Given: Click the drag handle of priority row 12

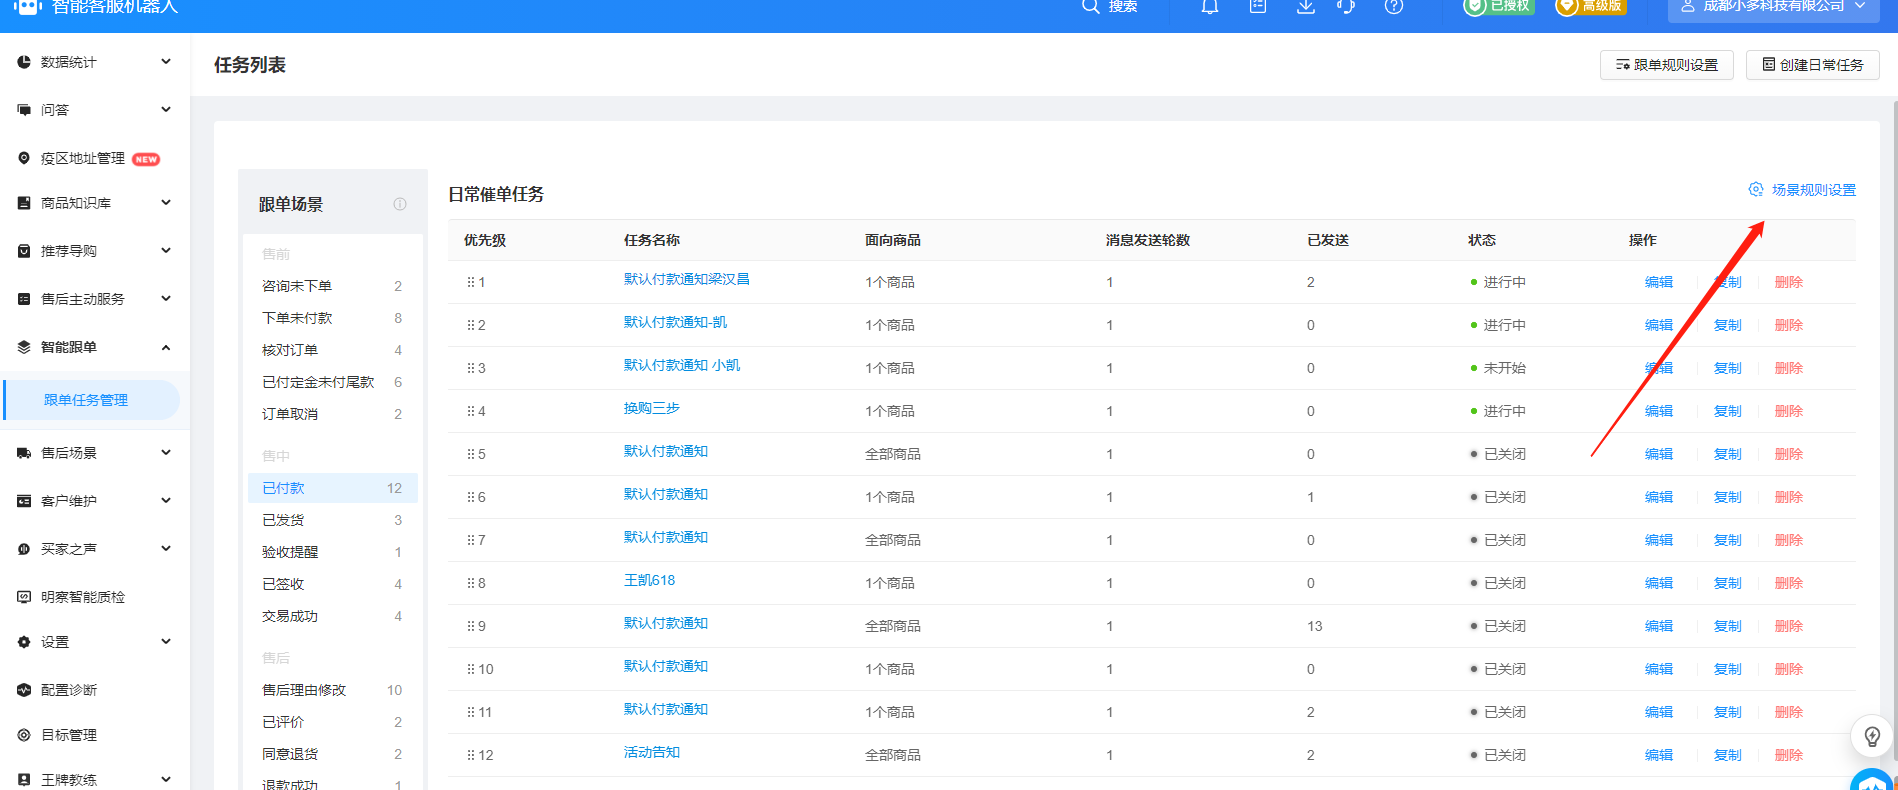Looking at the screenshot, I should (470, 755).
